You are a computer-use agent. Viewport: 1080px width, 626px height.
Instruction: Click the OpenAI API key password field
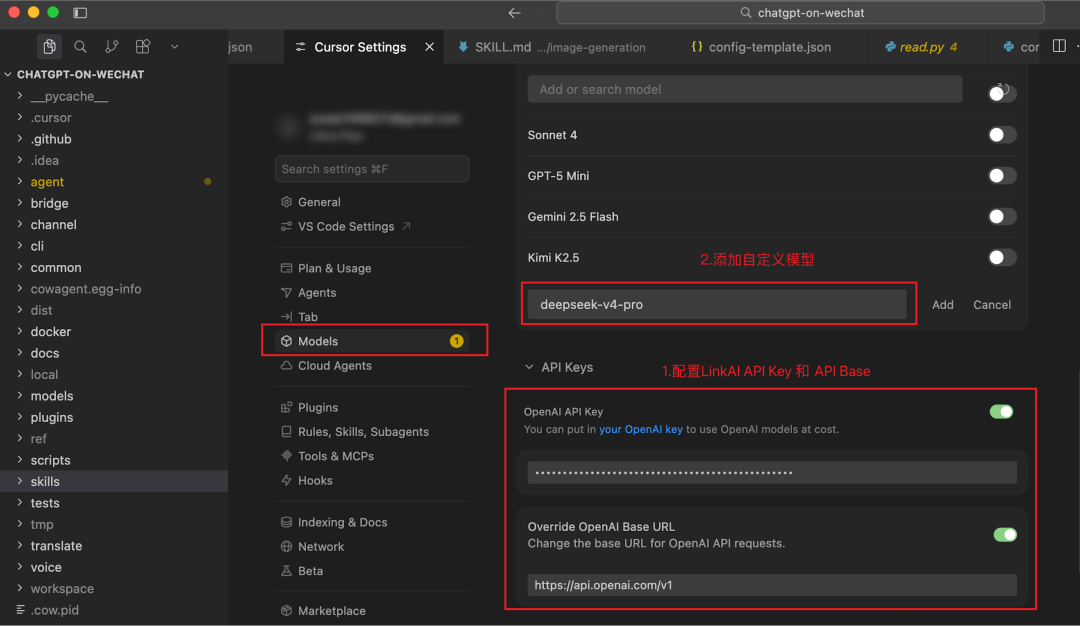(x=772, y=472)
